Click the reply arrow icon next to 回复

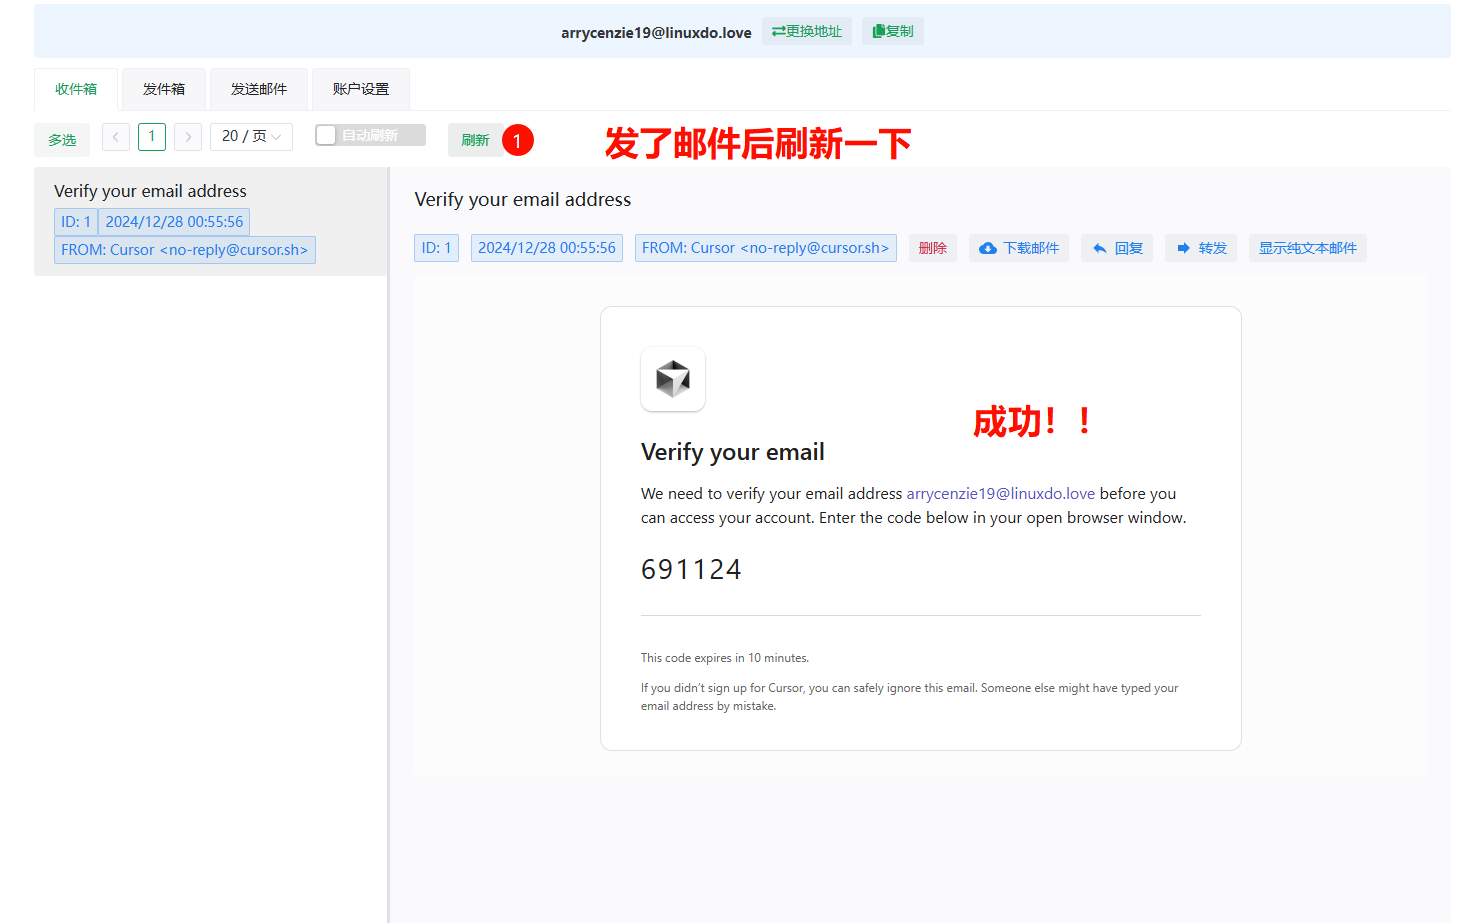tap(1099, 248)
